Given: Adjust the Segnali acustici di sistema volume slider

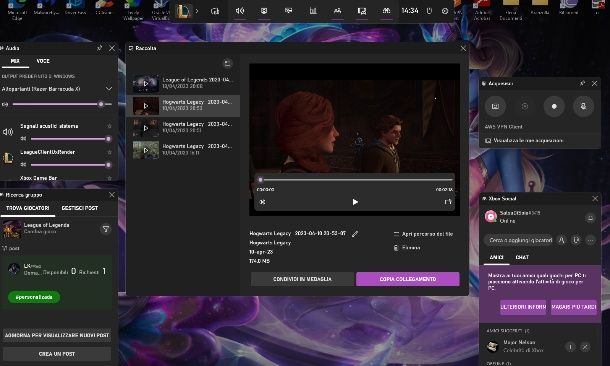Looking at the screenshot, I should coord(71,138).
